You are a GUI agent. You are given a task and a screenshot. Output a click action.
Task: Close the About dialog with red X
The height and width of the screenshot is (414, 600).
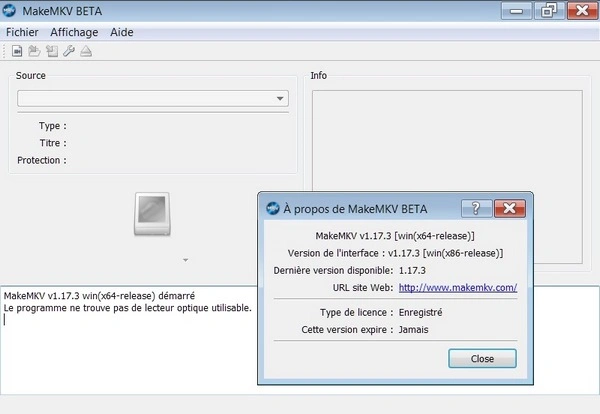tap(510, 209)
